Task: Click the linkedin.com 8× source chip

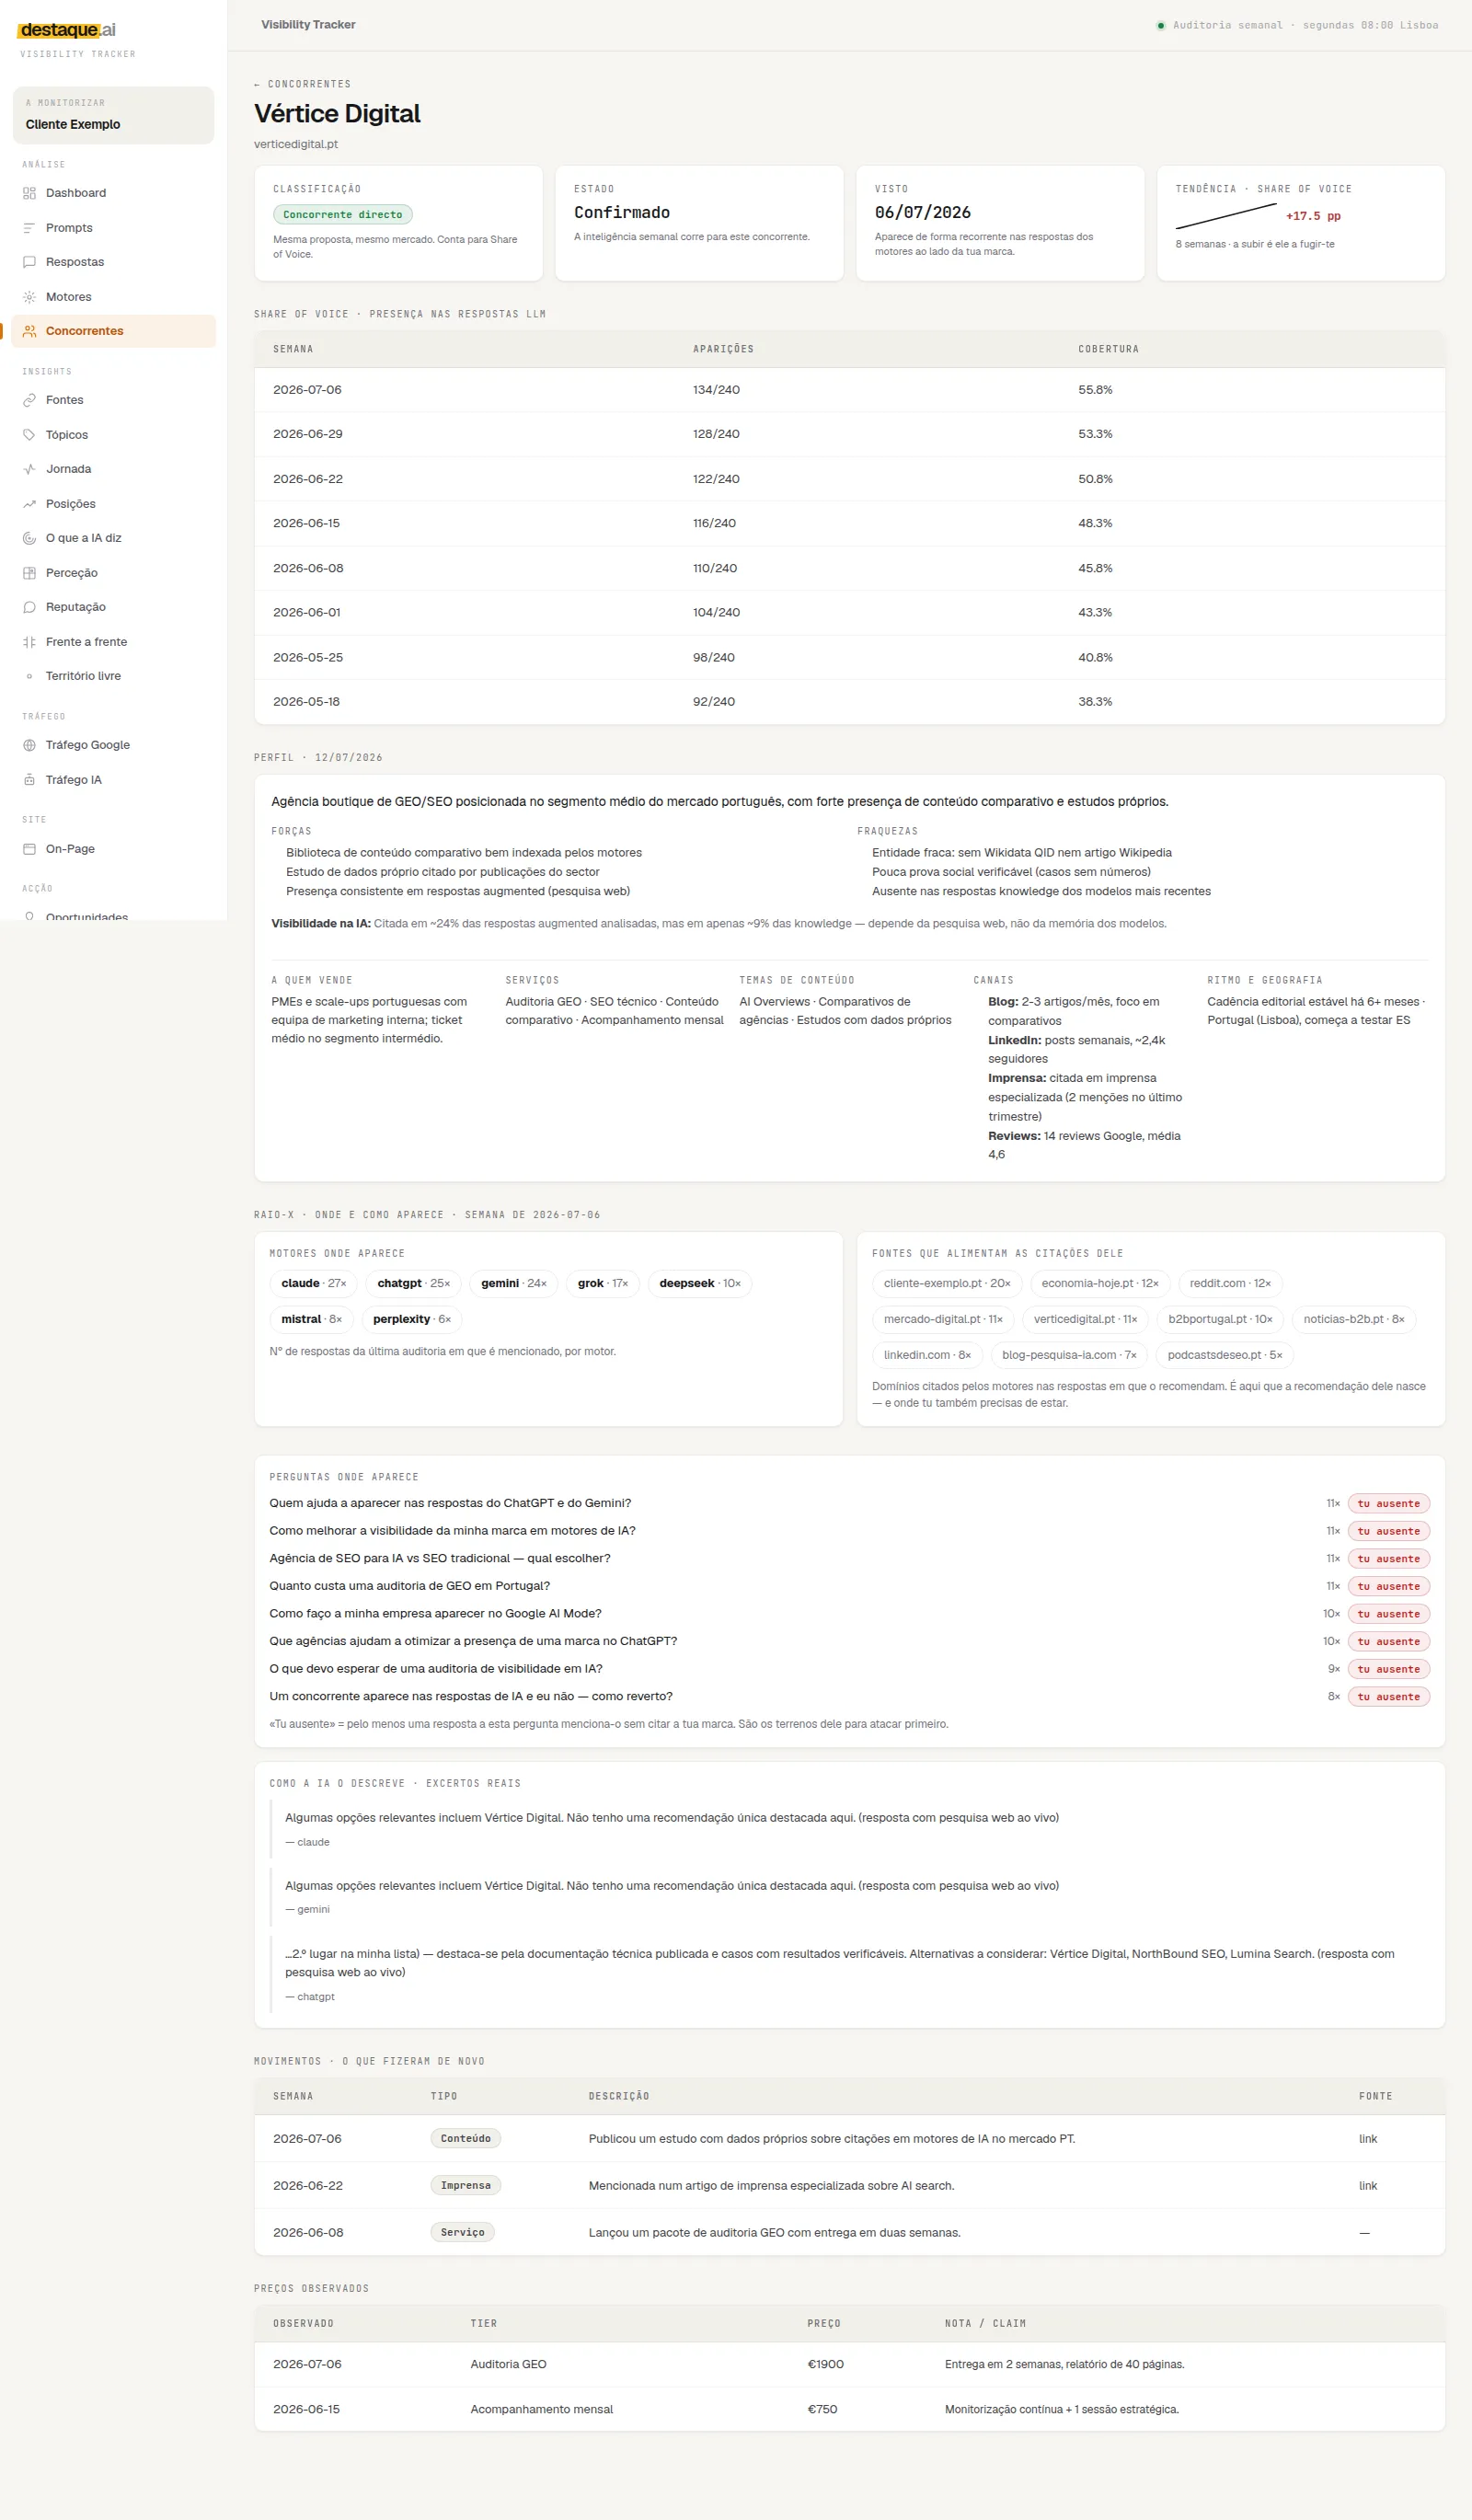Action: pyautogui.click(x=927, y=1355)
